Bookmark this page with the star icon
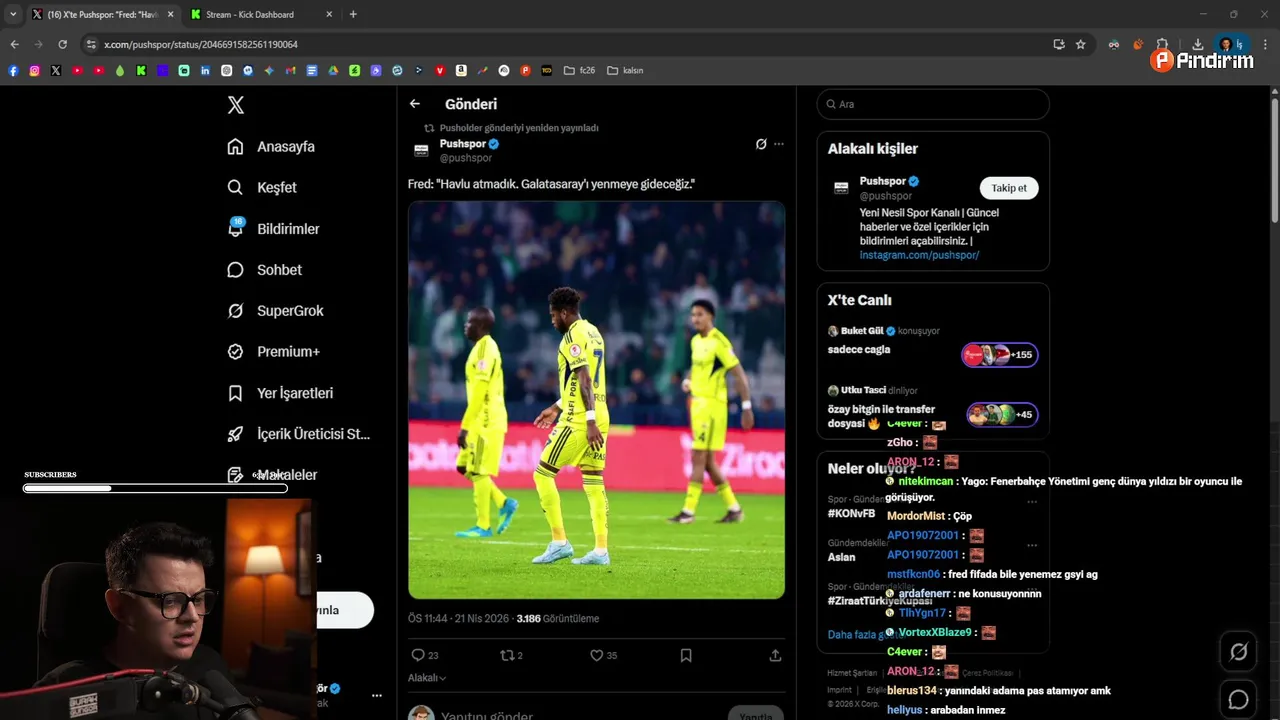The image size is (1280, 720). point(1081,44)
